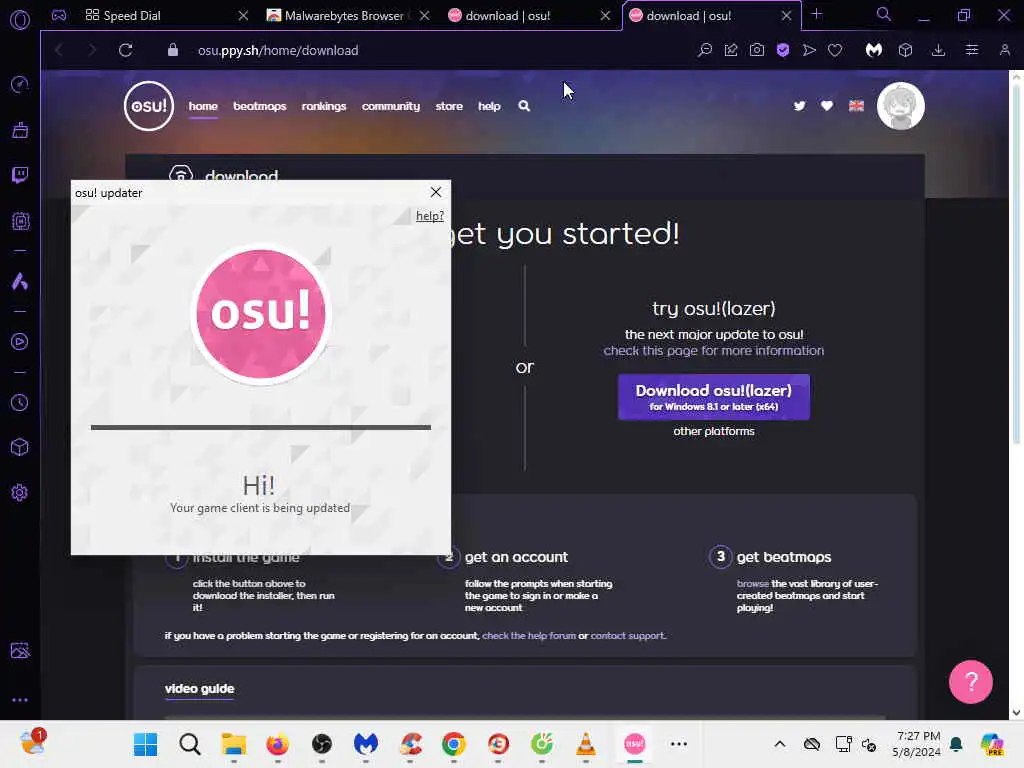Take a snapshot with the camera icon
Screen dimensions: 1024x768
[757, 50]
